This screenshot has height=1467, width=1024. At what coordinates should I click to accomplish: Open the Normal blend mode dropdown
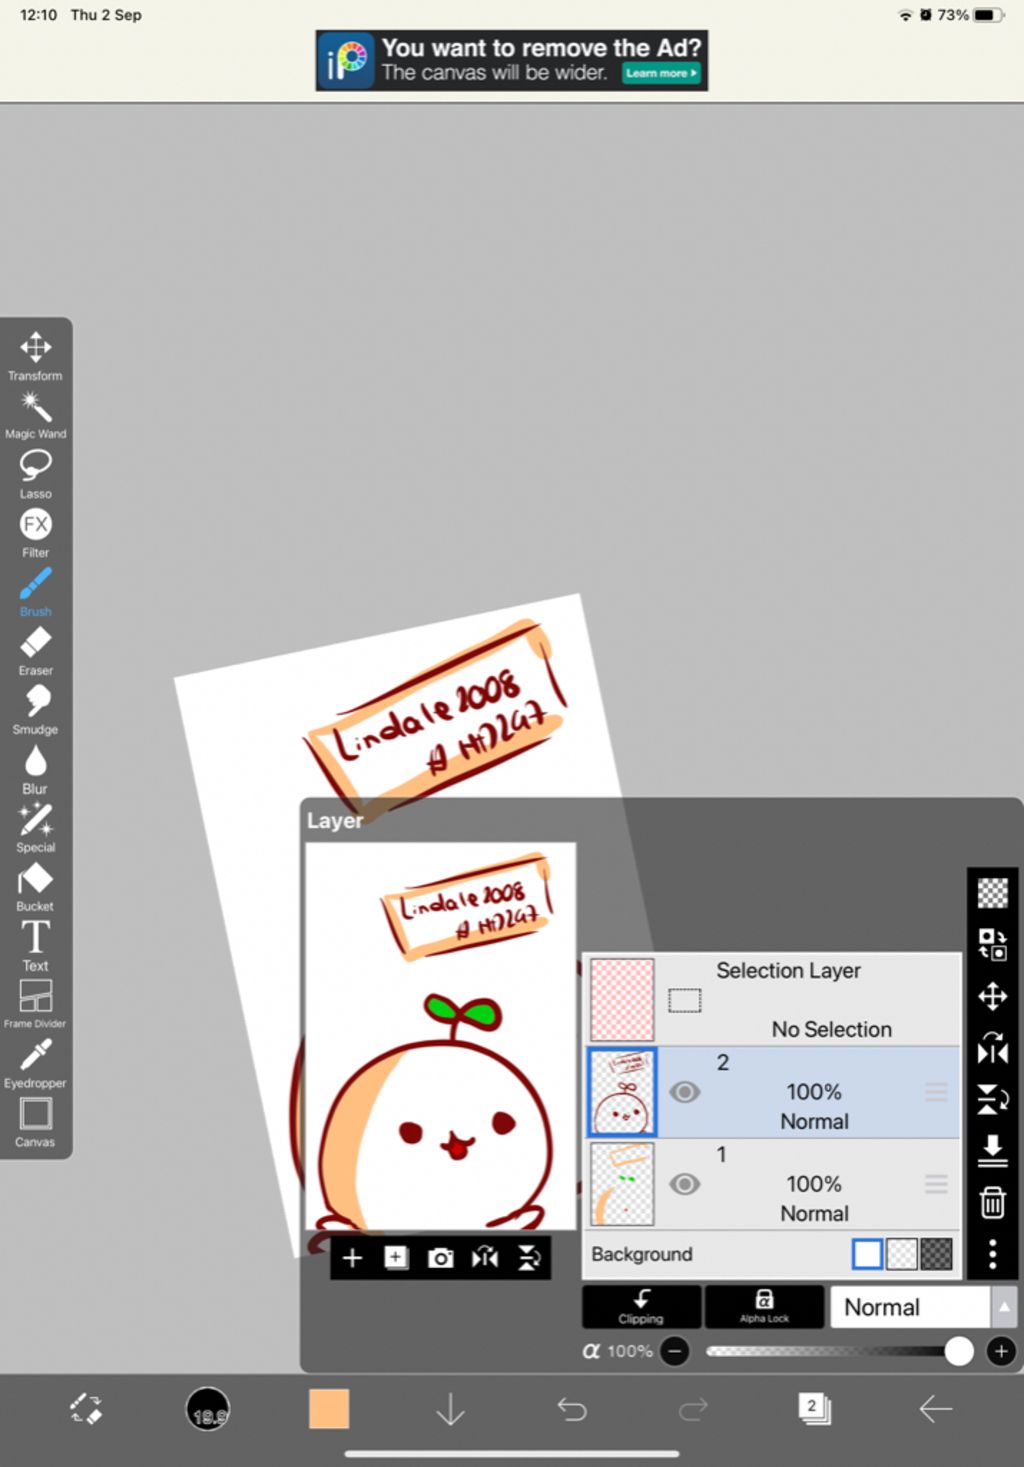point(909,1307)
